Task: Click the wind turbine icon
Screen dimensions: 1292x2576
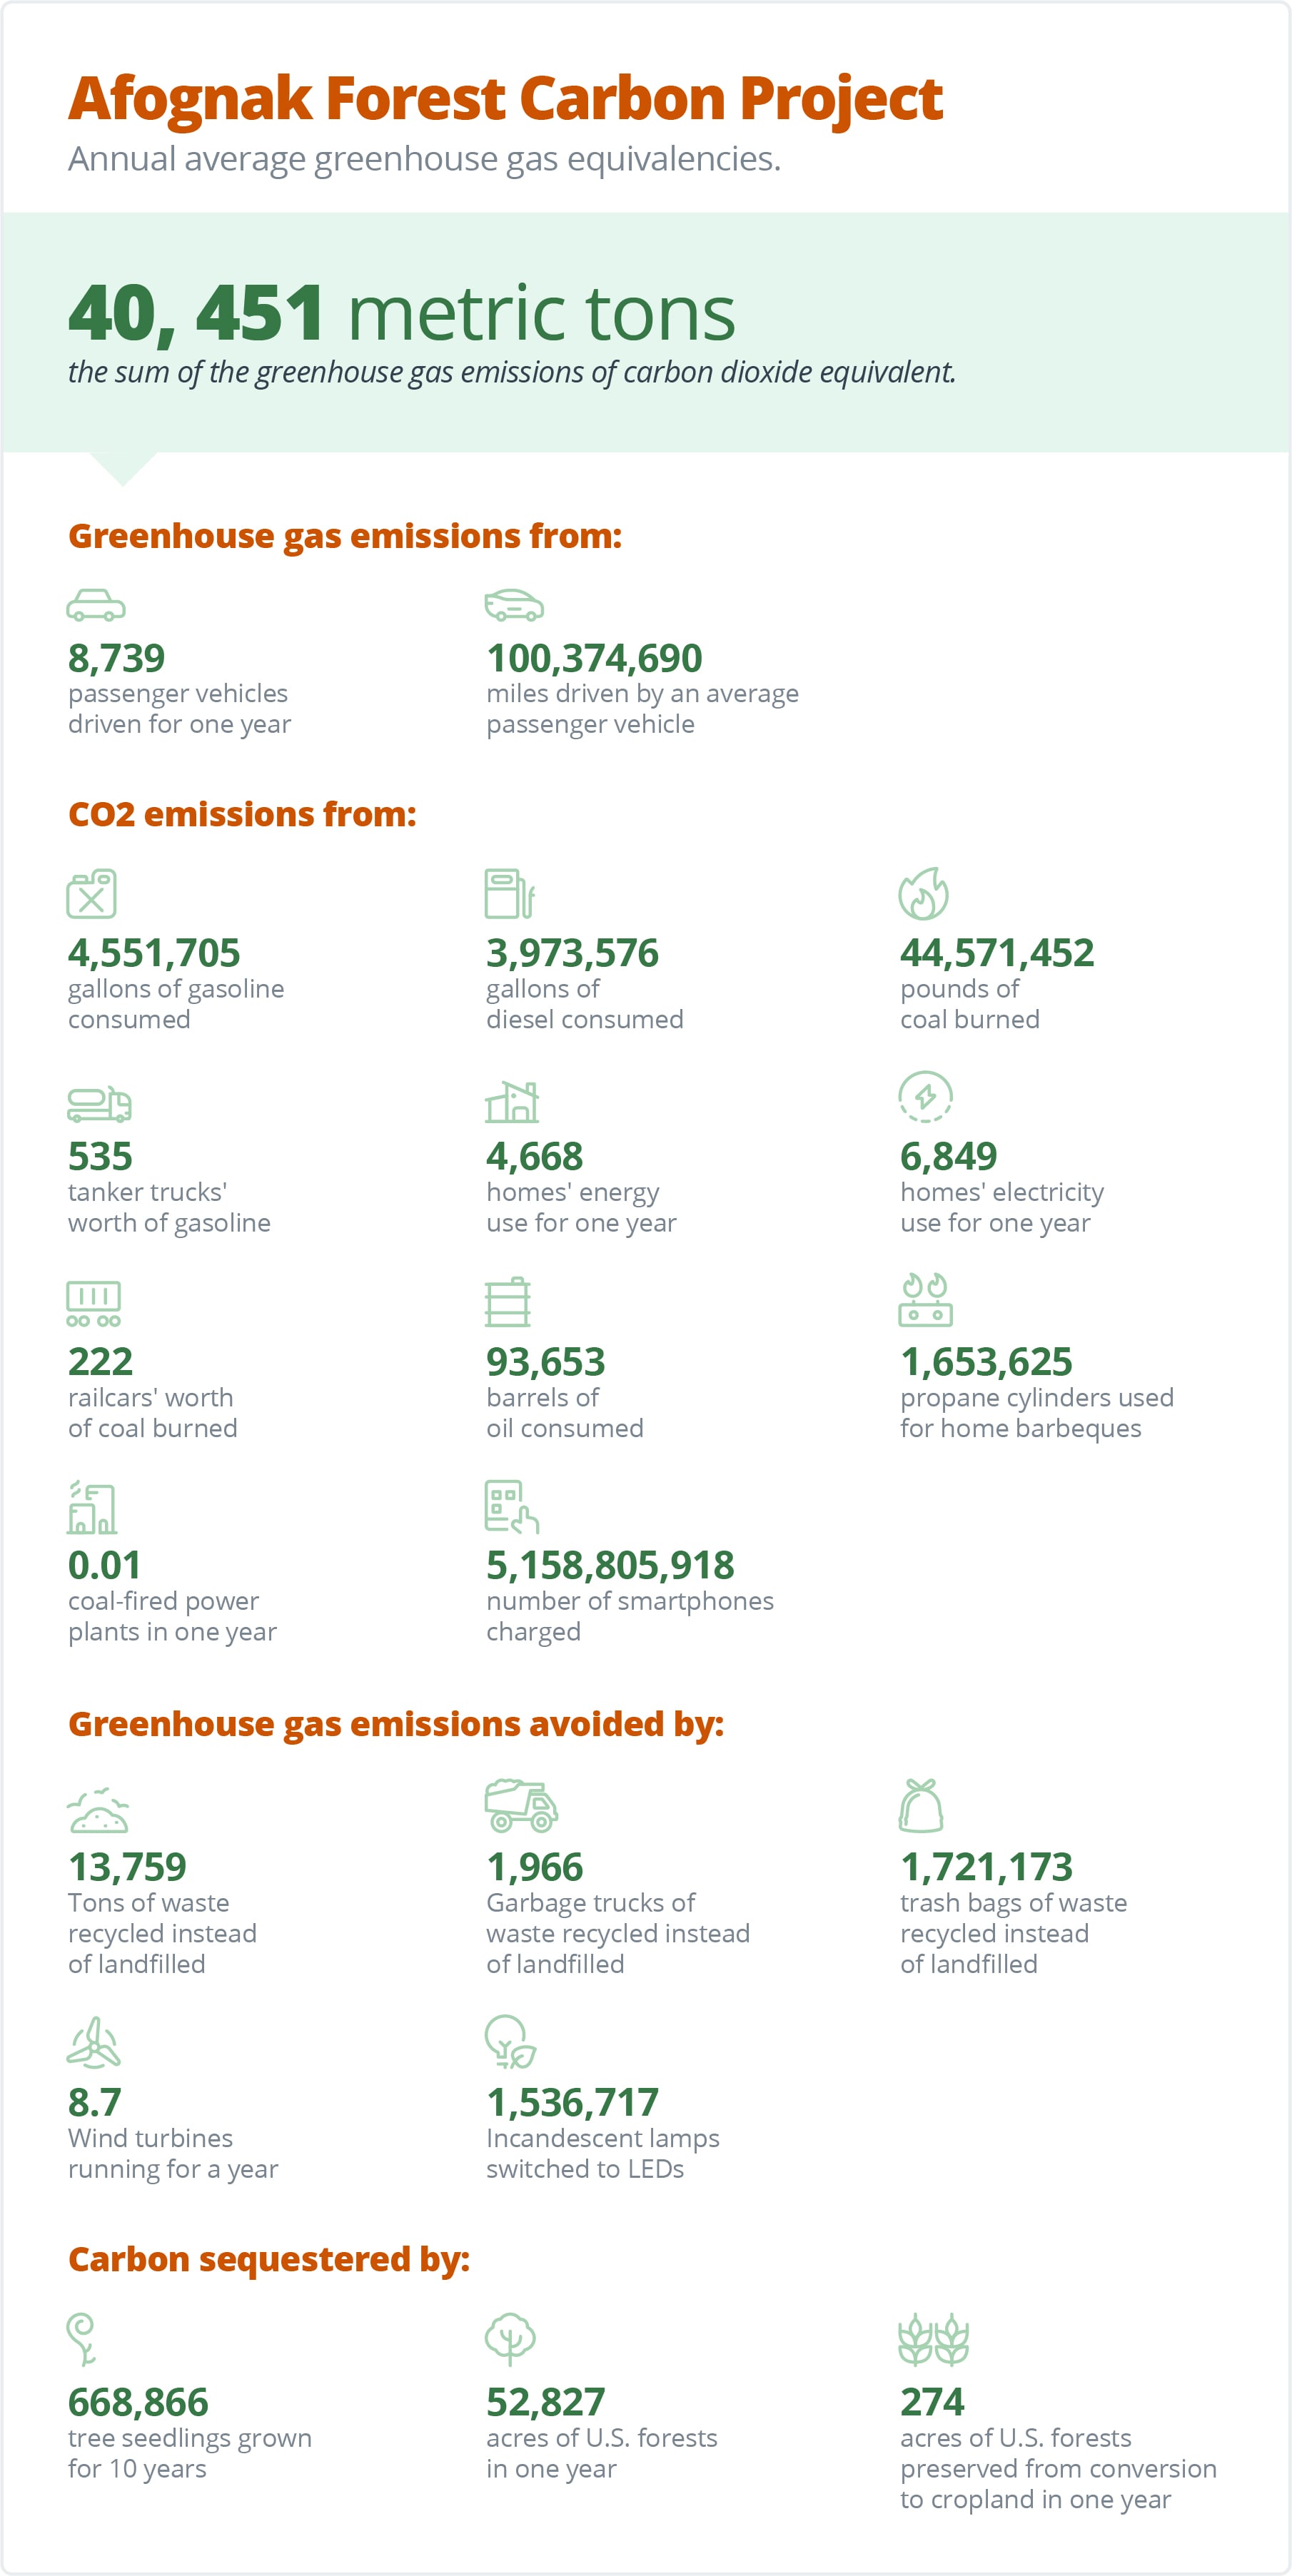Action: [94, 2042]
